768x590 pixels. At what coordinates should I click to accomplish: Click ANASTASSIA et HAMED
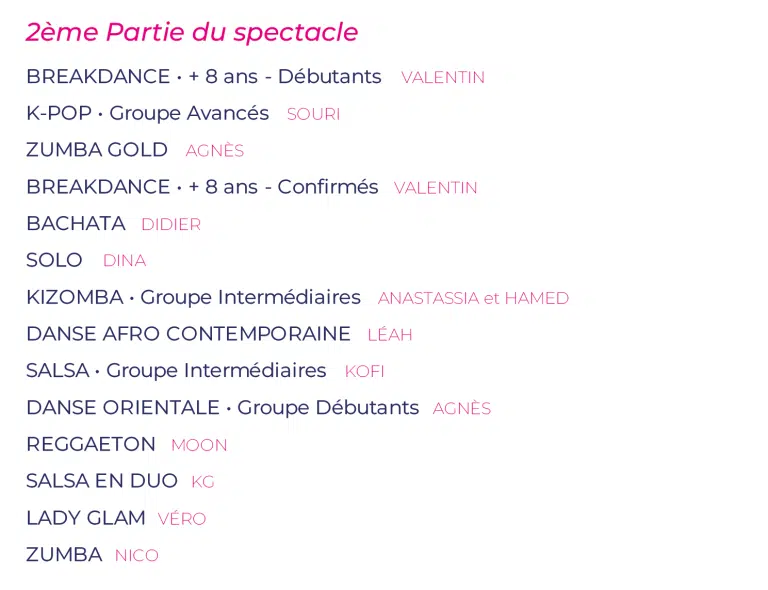[473, 298]
